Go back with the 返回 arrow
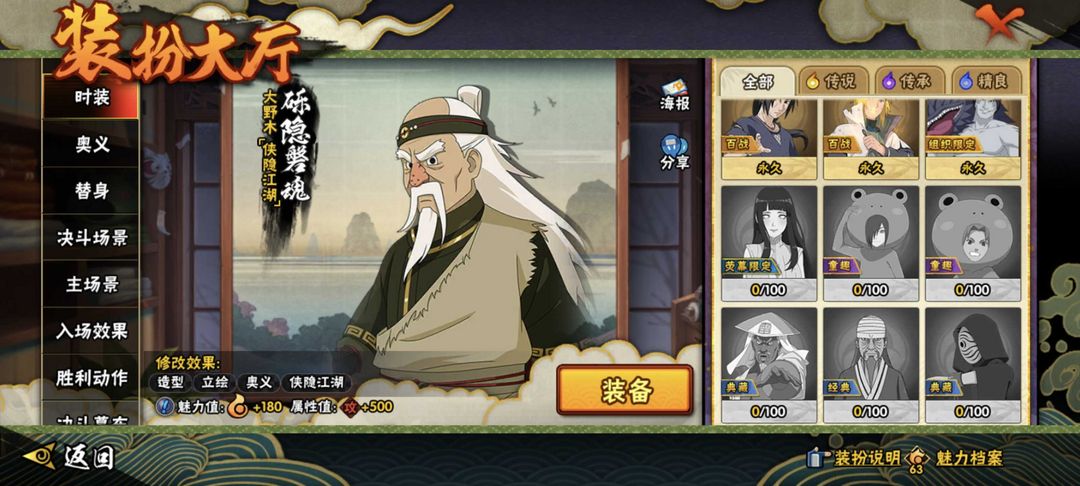The width and height of the screenshot is (1080, 486). [x=69, y=457]
